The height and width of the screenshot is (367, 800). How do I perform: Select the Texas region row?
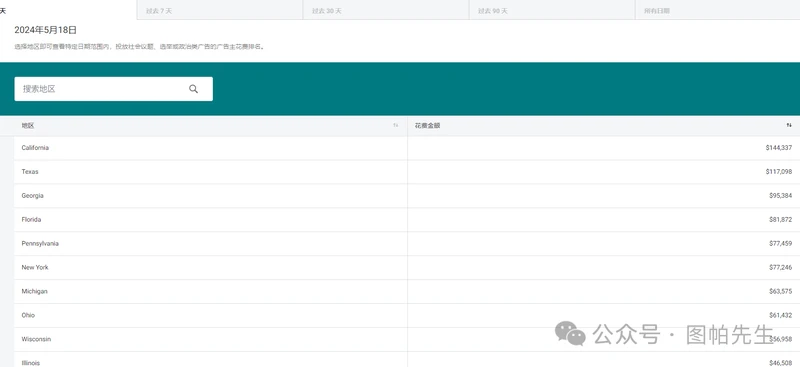tap(407, 172)
